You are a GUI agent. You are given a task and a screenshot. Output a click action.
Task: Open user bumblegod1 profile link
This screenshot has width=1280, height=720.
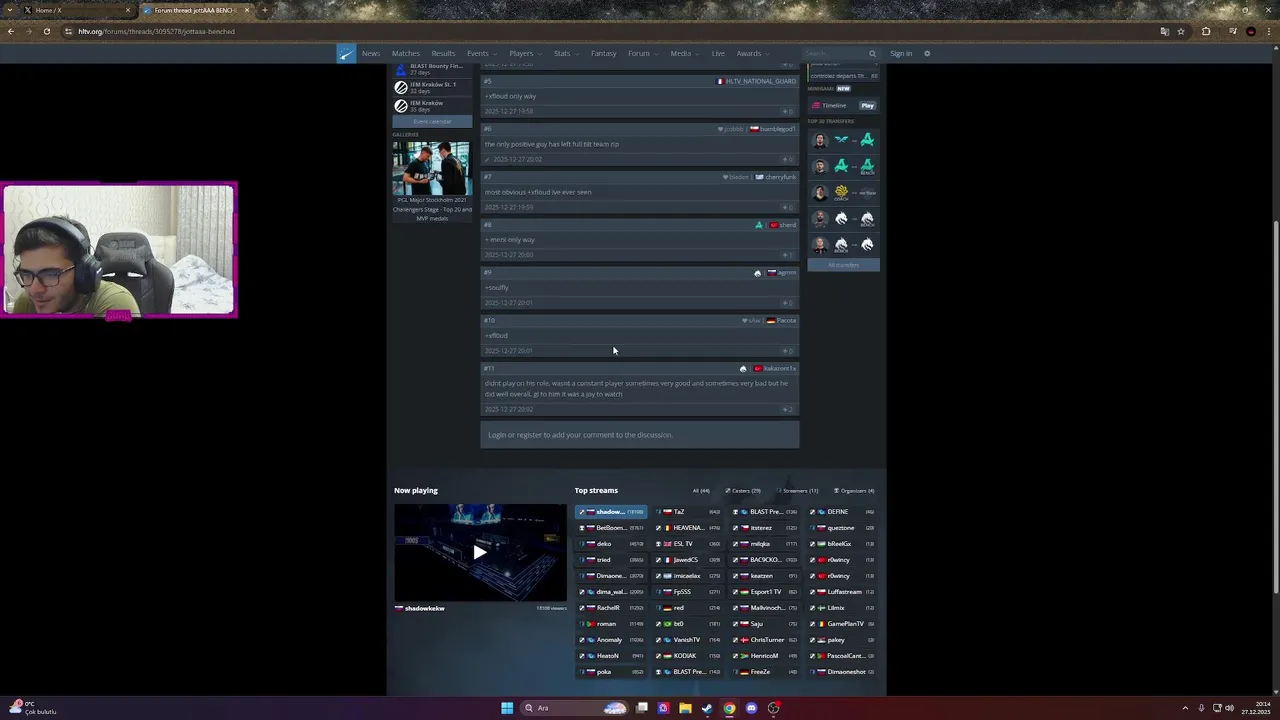777,129
